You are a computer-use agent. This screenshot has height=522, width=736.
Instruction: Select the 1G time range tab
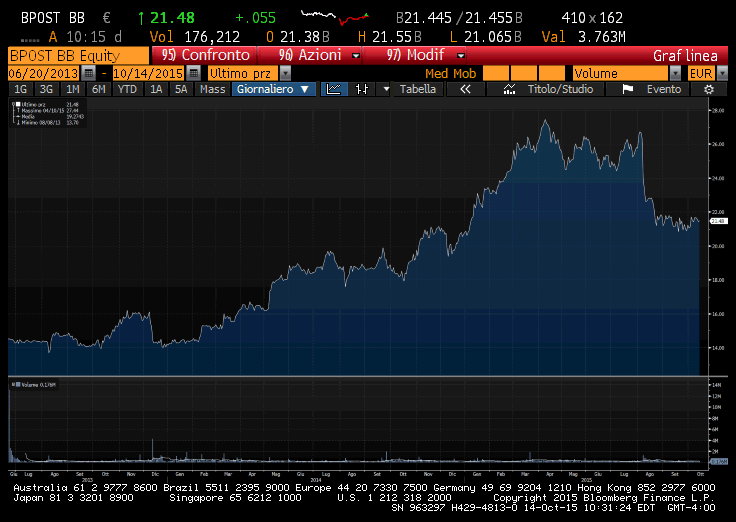(21, 89)
